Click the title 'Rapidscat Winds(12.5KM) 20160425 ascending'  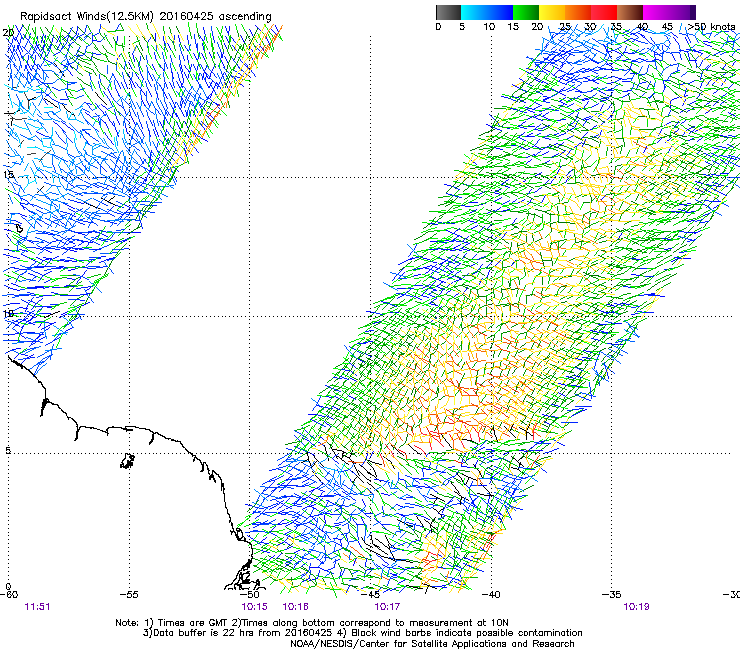click(146, 17)
